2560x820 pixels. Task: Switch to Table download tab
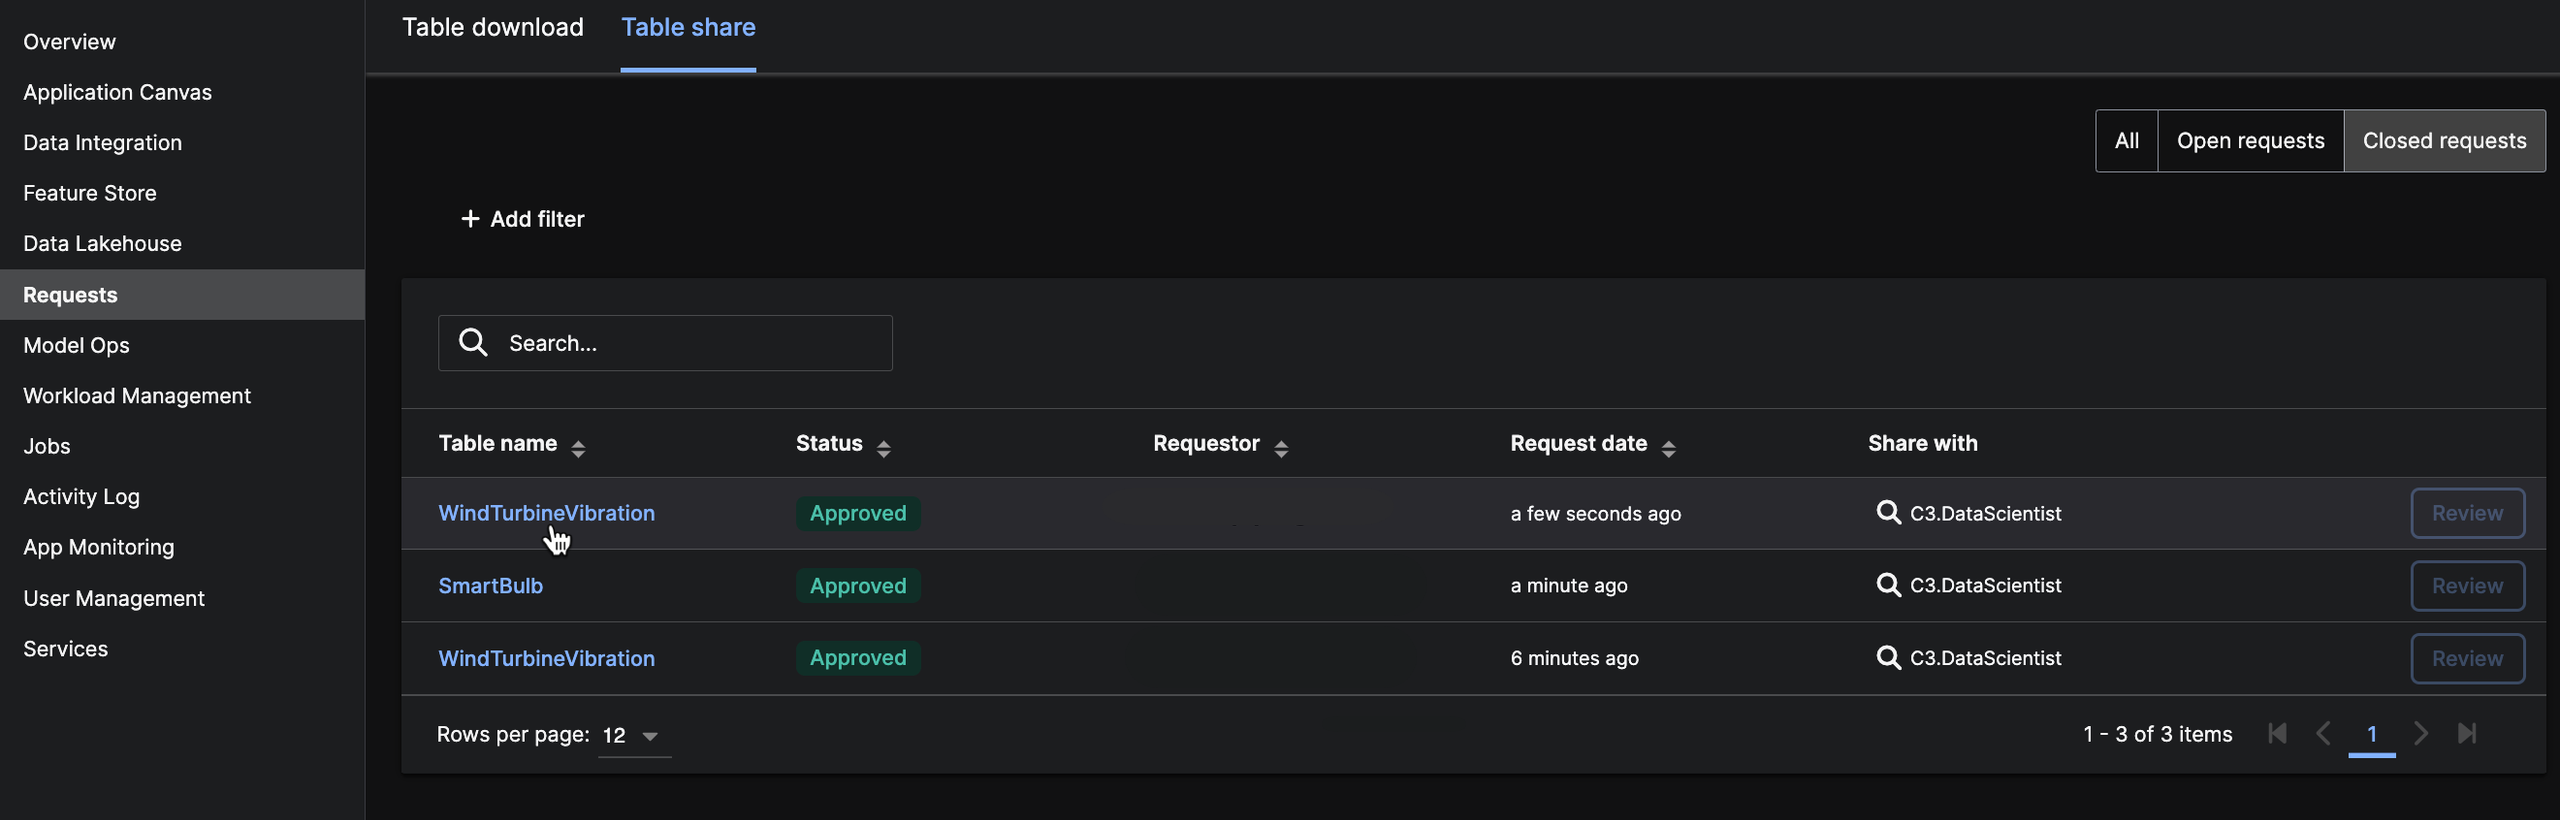[x=492, y=28]
